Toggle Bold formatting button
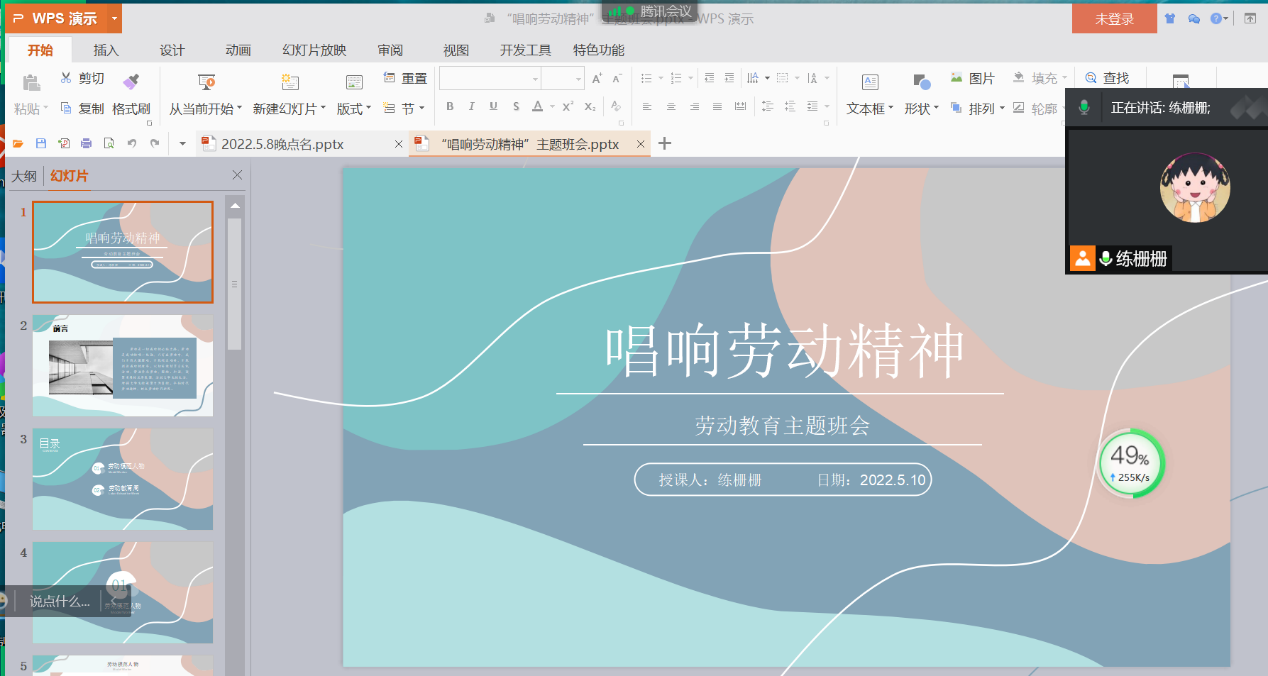1268x676 pixels. pos(450,107)
